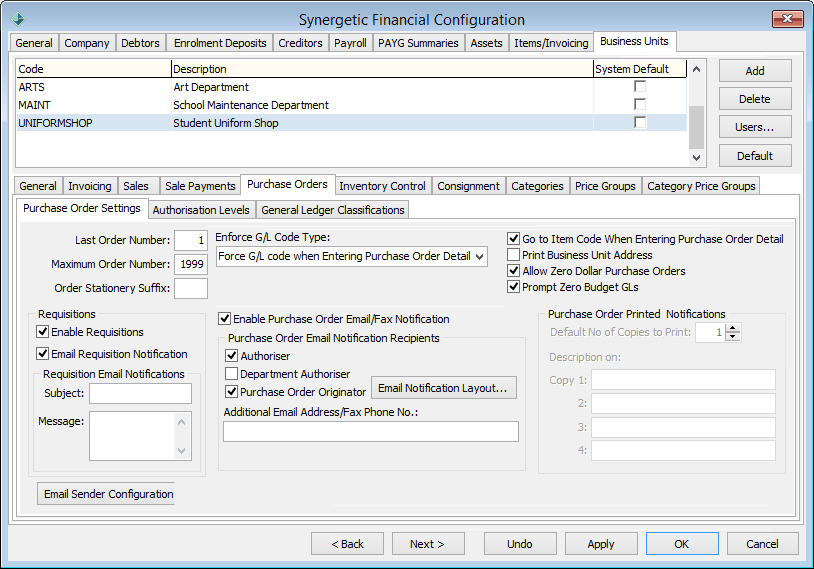Select the Business Units tab
The height and width of the screenshot is (569, 814).
pos(634,42)
